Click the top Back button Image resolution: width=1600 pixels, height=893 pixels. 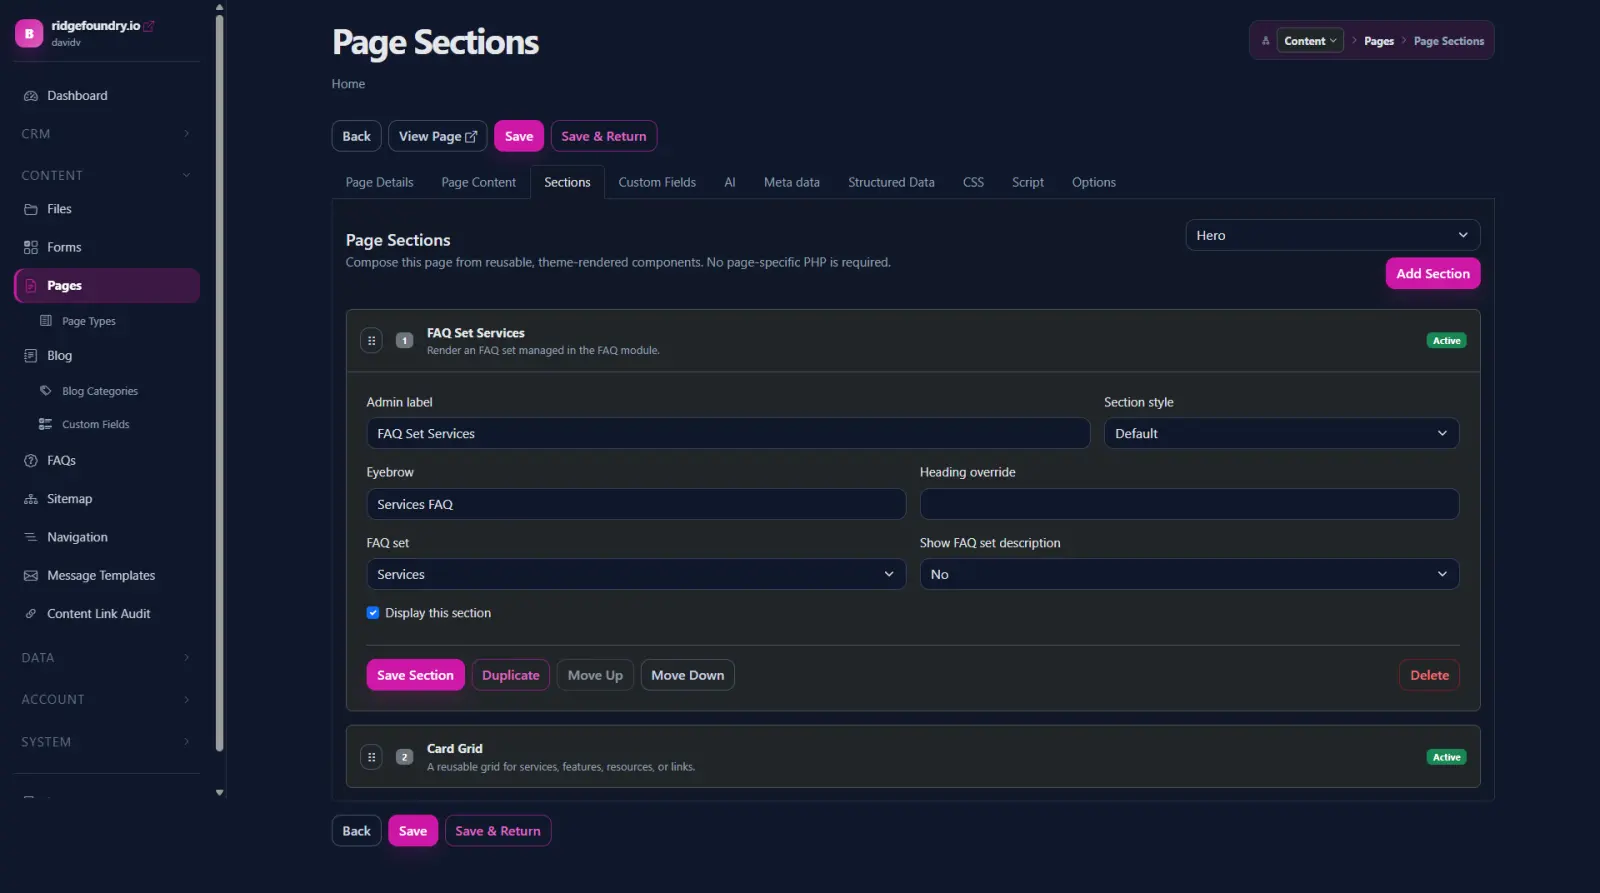click(x=357, y=136)
